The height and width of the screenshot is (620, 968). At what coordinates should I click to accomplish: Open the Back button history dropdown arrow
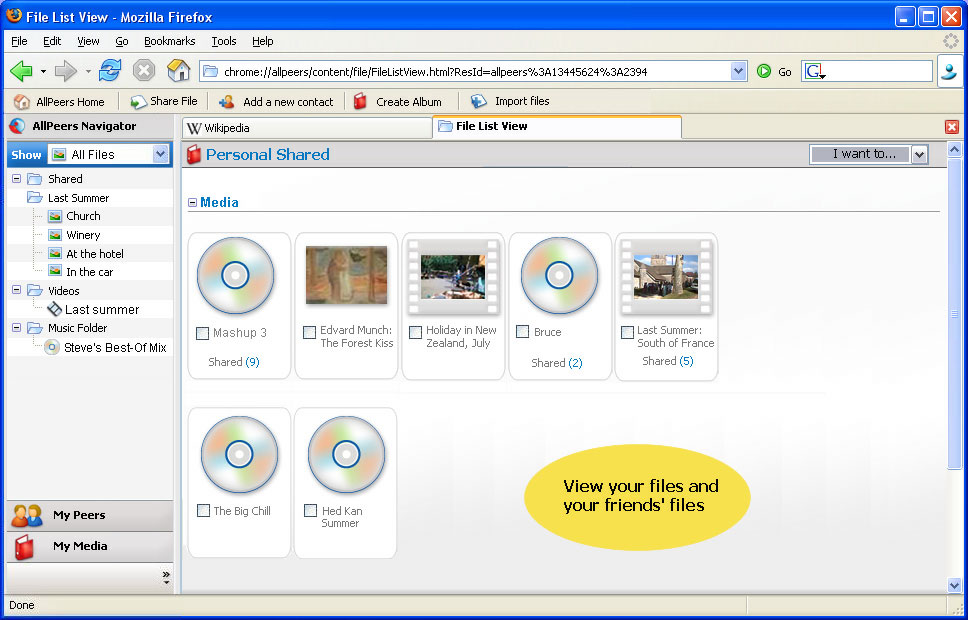(43, 72)
